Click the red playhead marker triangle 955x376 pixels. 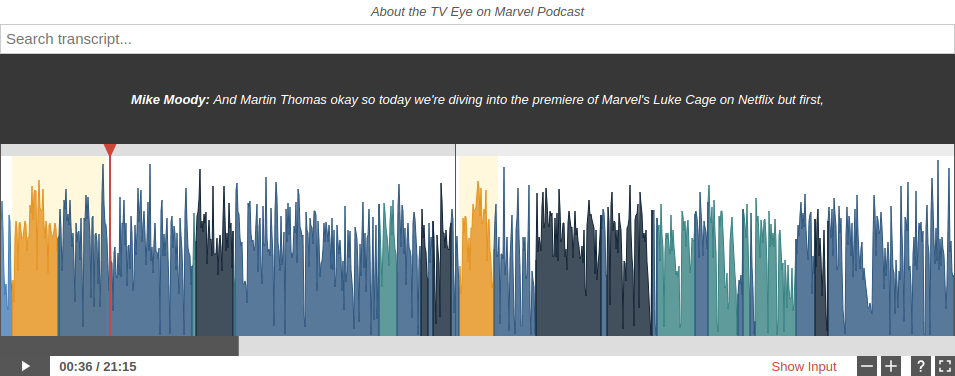pyautogui.click(x=110, y=150)
